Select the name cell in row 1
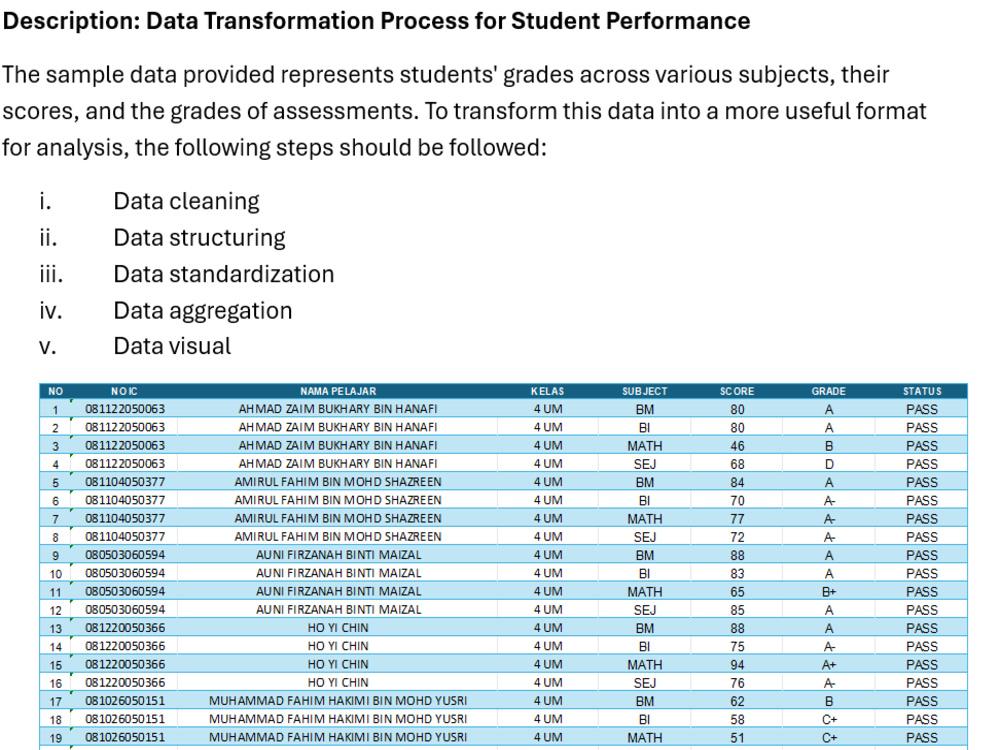Image resolution: width=1000 pixels, height=750 pixels. pyautogui.click(x=338, y=409)
